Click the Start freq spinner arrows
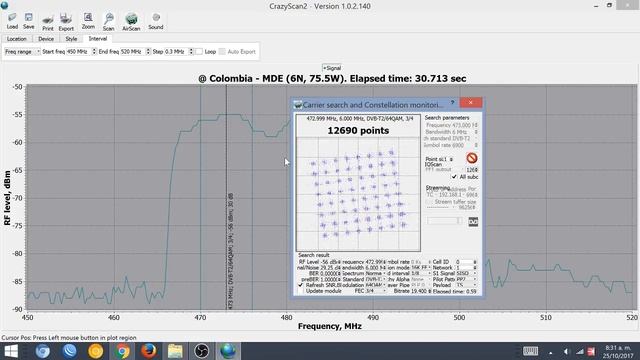Image resolution: width=640 pixels, height=360 pixels. click(94, 52)
